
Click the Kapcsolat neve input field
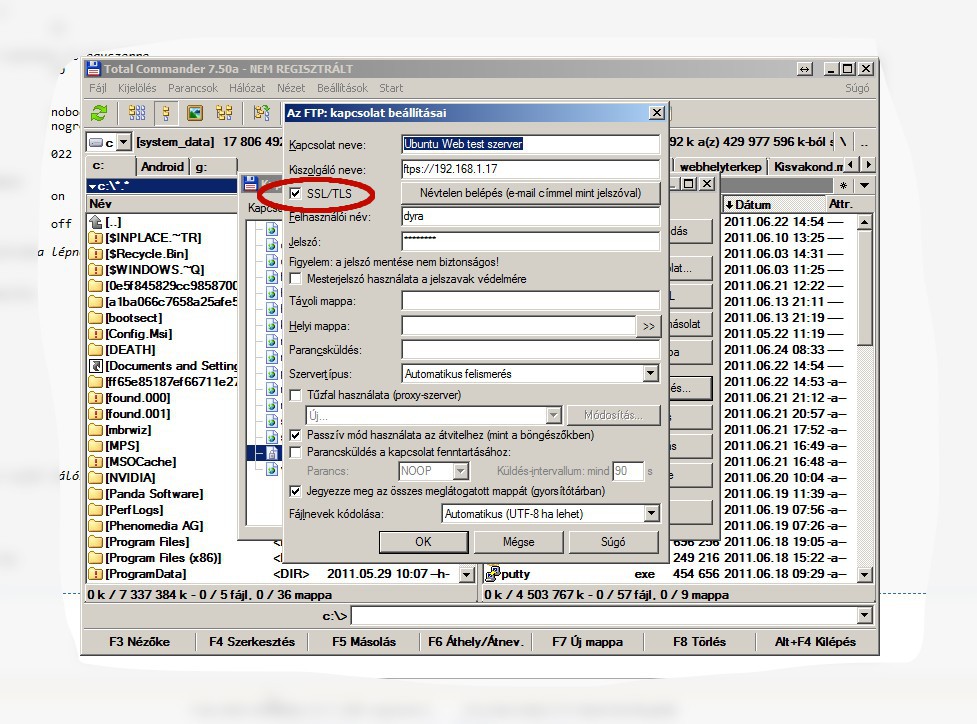click(530, 144)
